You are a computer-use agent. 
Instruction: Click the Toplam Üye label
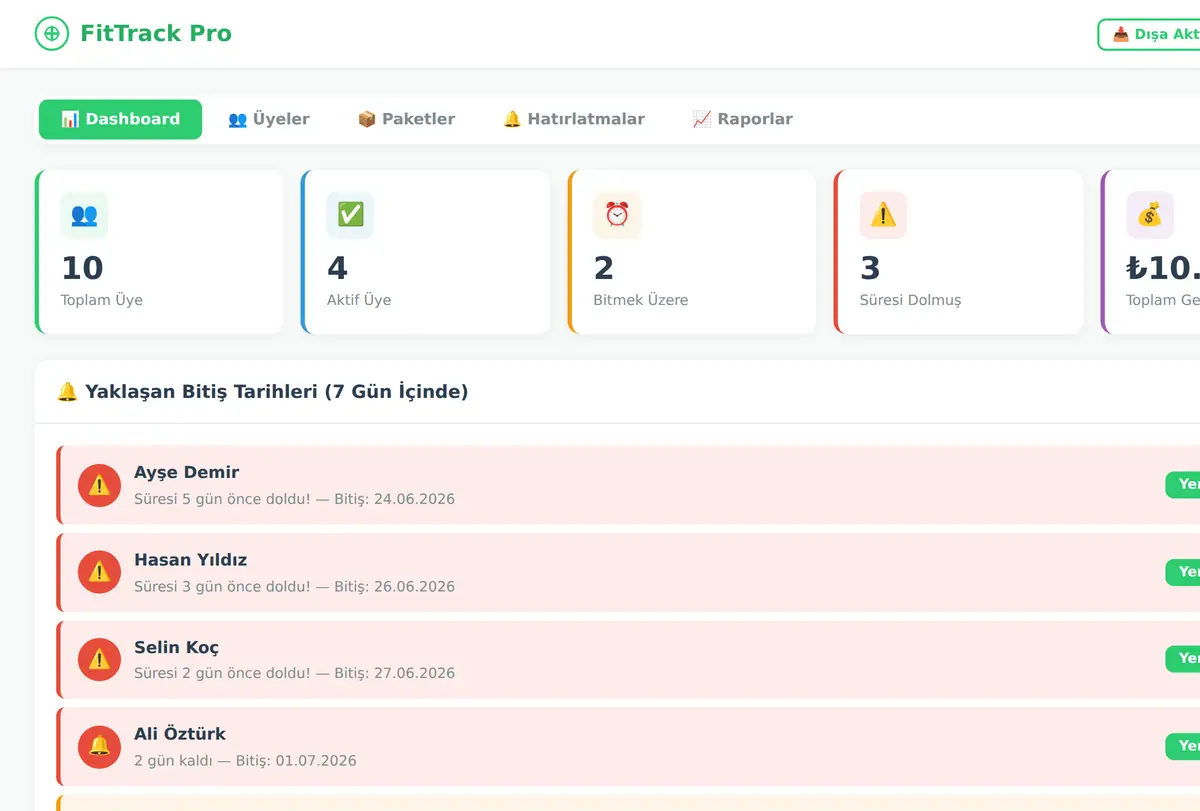[x=101, y=300]
